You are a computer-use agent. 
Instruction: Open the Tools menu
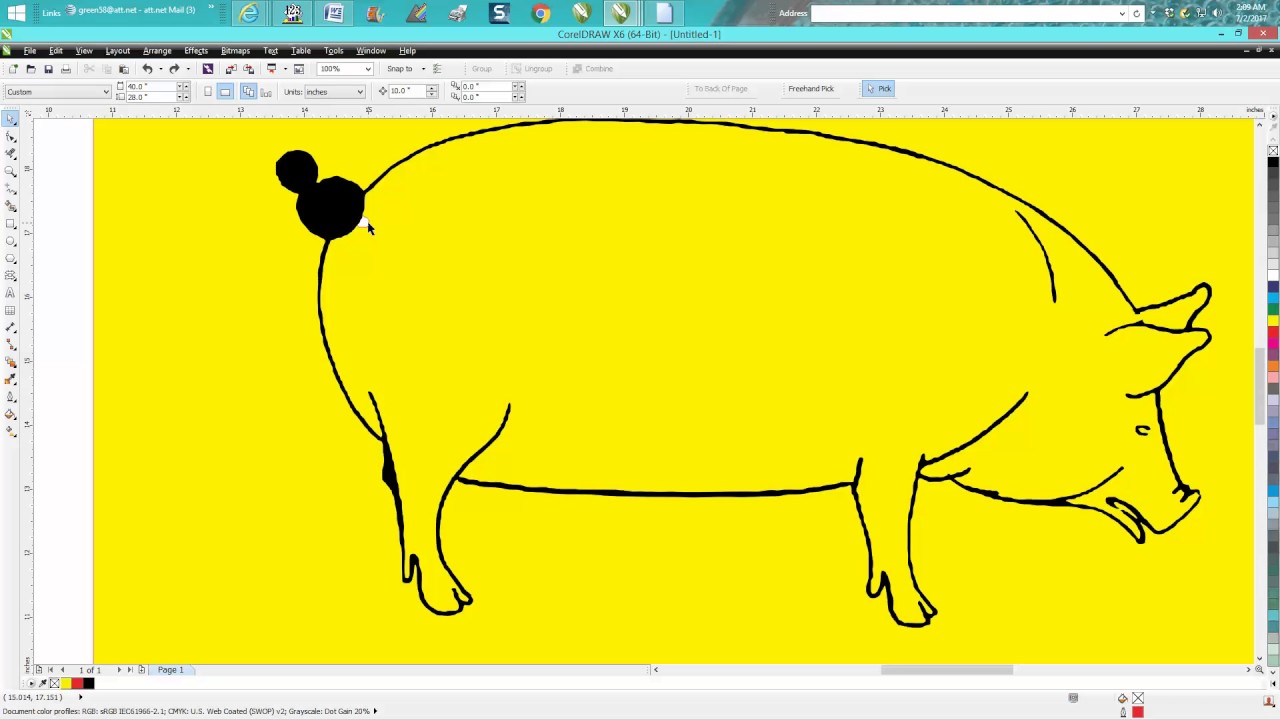point(333,51)
